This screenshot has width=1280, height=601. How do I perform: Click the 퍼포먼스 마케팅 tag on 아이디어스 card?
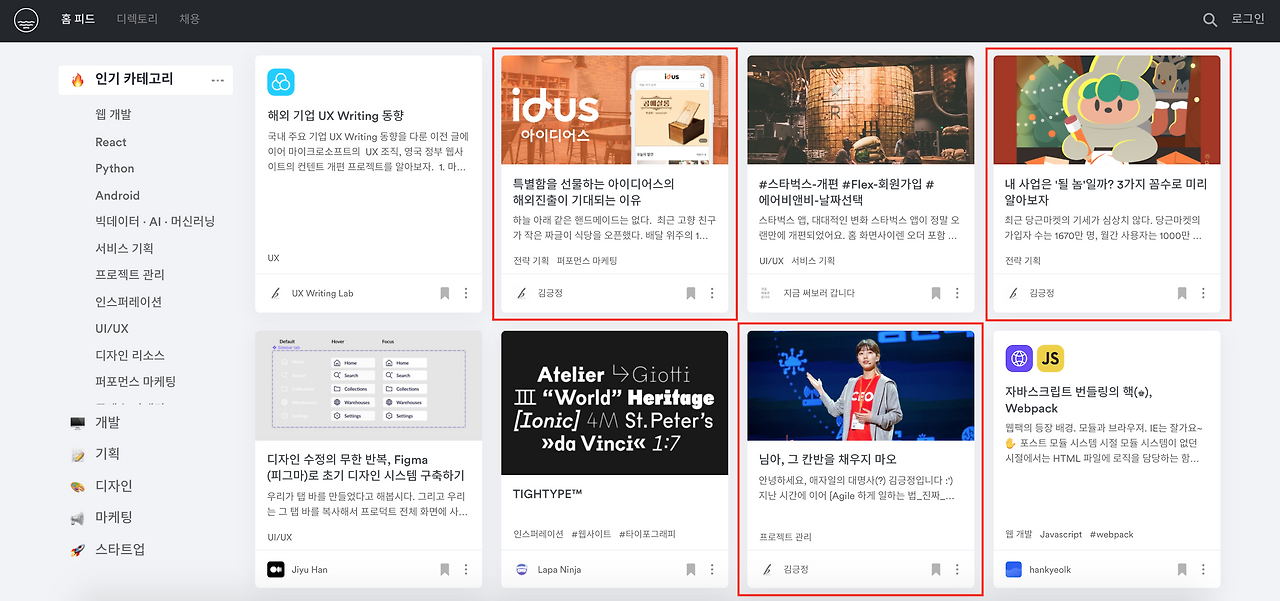587,261
